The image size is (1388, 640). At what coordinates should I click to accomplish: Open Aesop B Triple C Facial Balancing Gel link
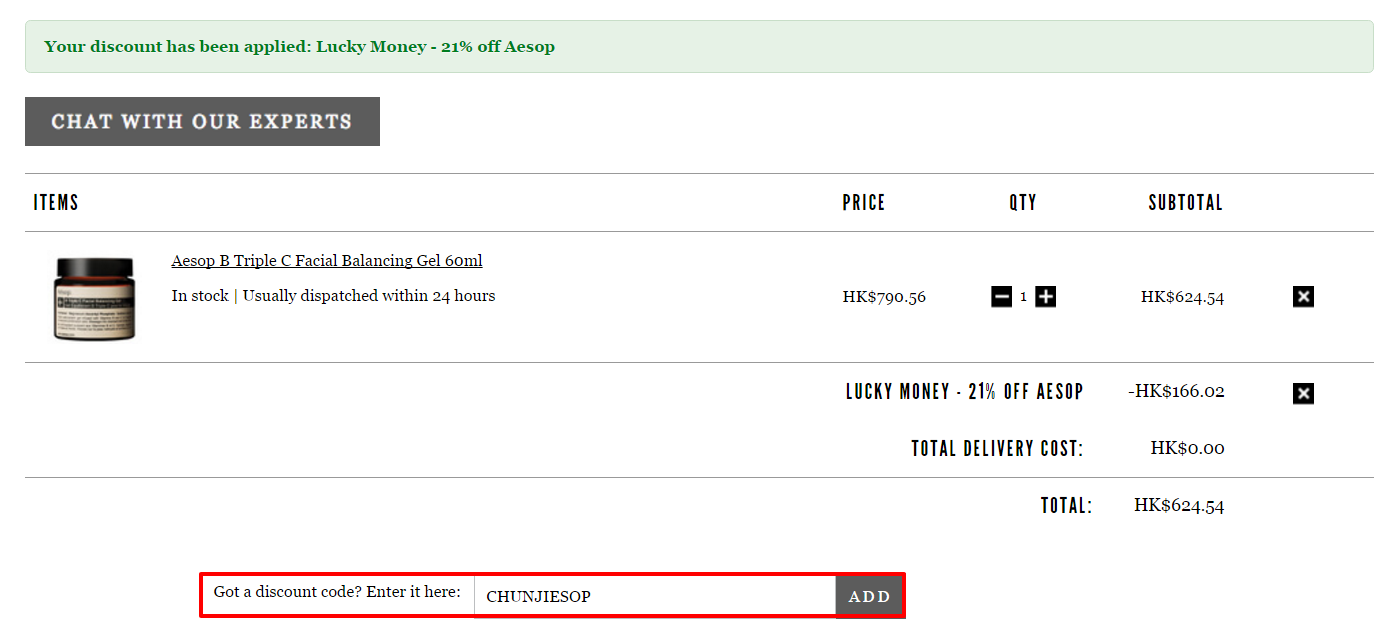point(327,261)
